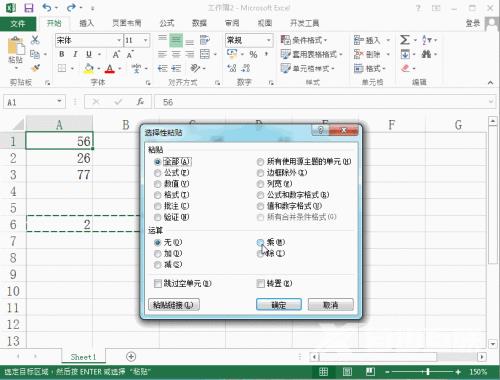Click the Clear eraser icon
The height and width of the screenshot is (380, 500).
(405, 68)
